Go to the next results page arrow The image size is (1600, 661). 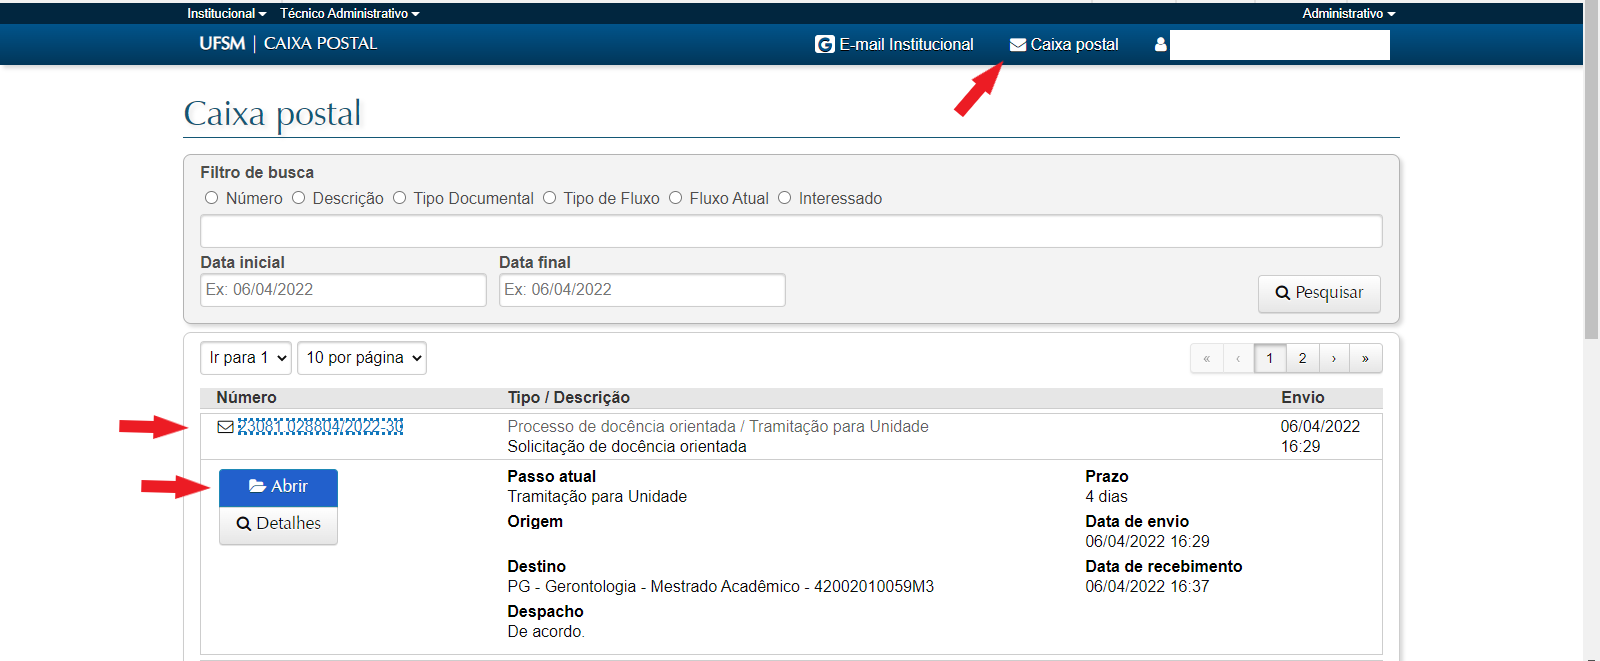(x=1333, y=358)
